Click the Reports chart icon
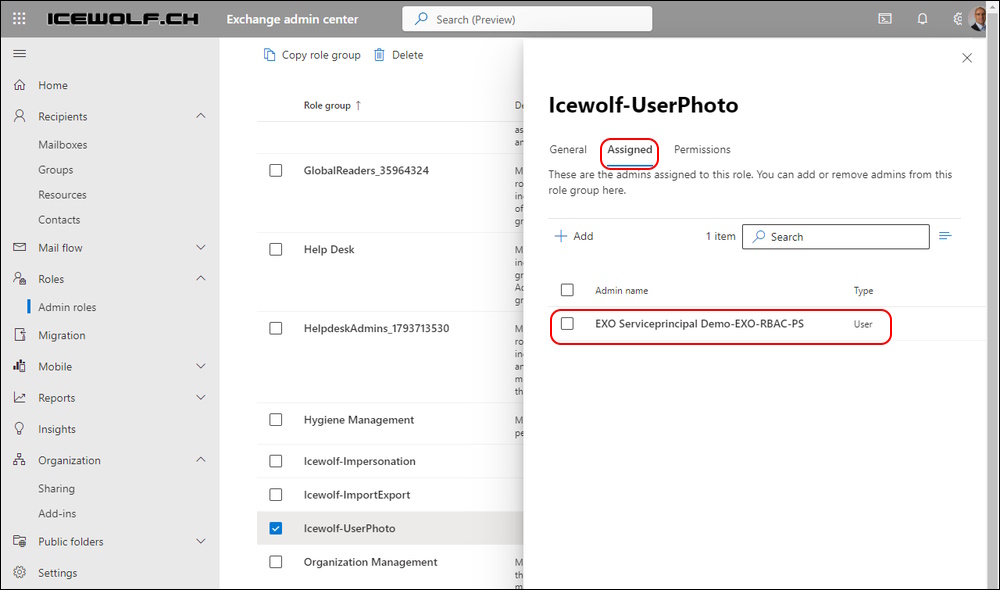This screenshot has height=590, width=1000. 20,397
